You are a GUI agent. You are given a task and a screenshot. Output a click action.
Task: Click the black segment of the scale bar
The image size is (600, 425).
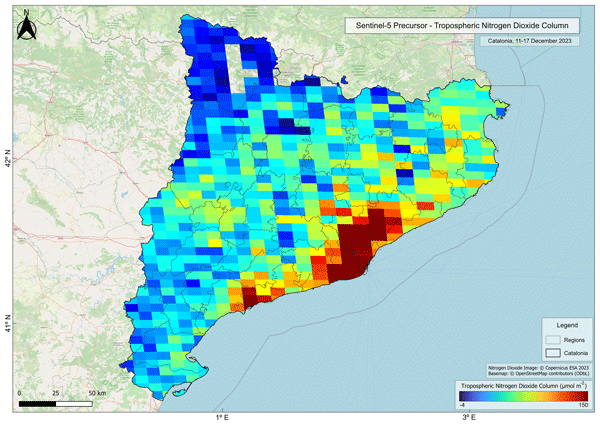click(x=37, y=403)
